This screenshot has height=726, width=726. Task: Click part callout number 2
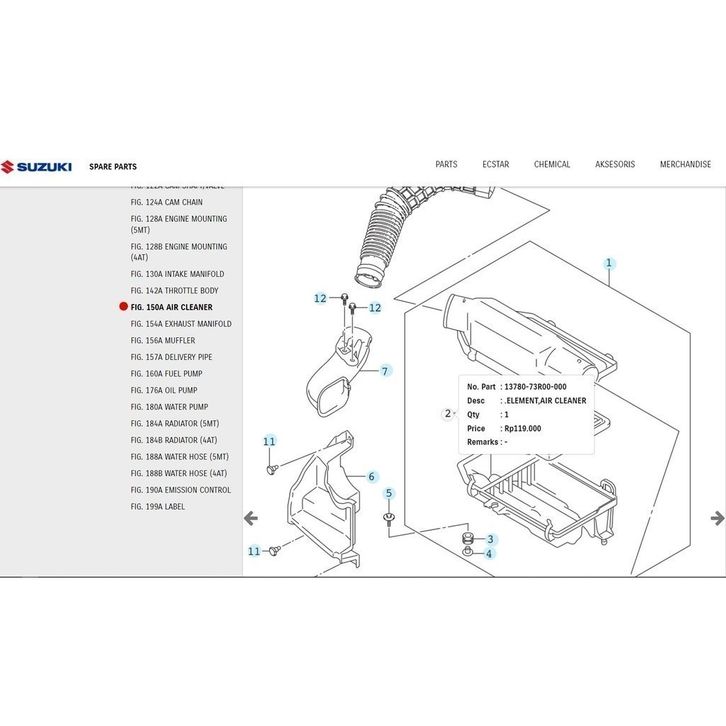(x=447, y=413)
